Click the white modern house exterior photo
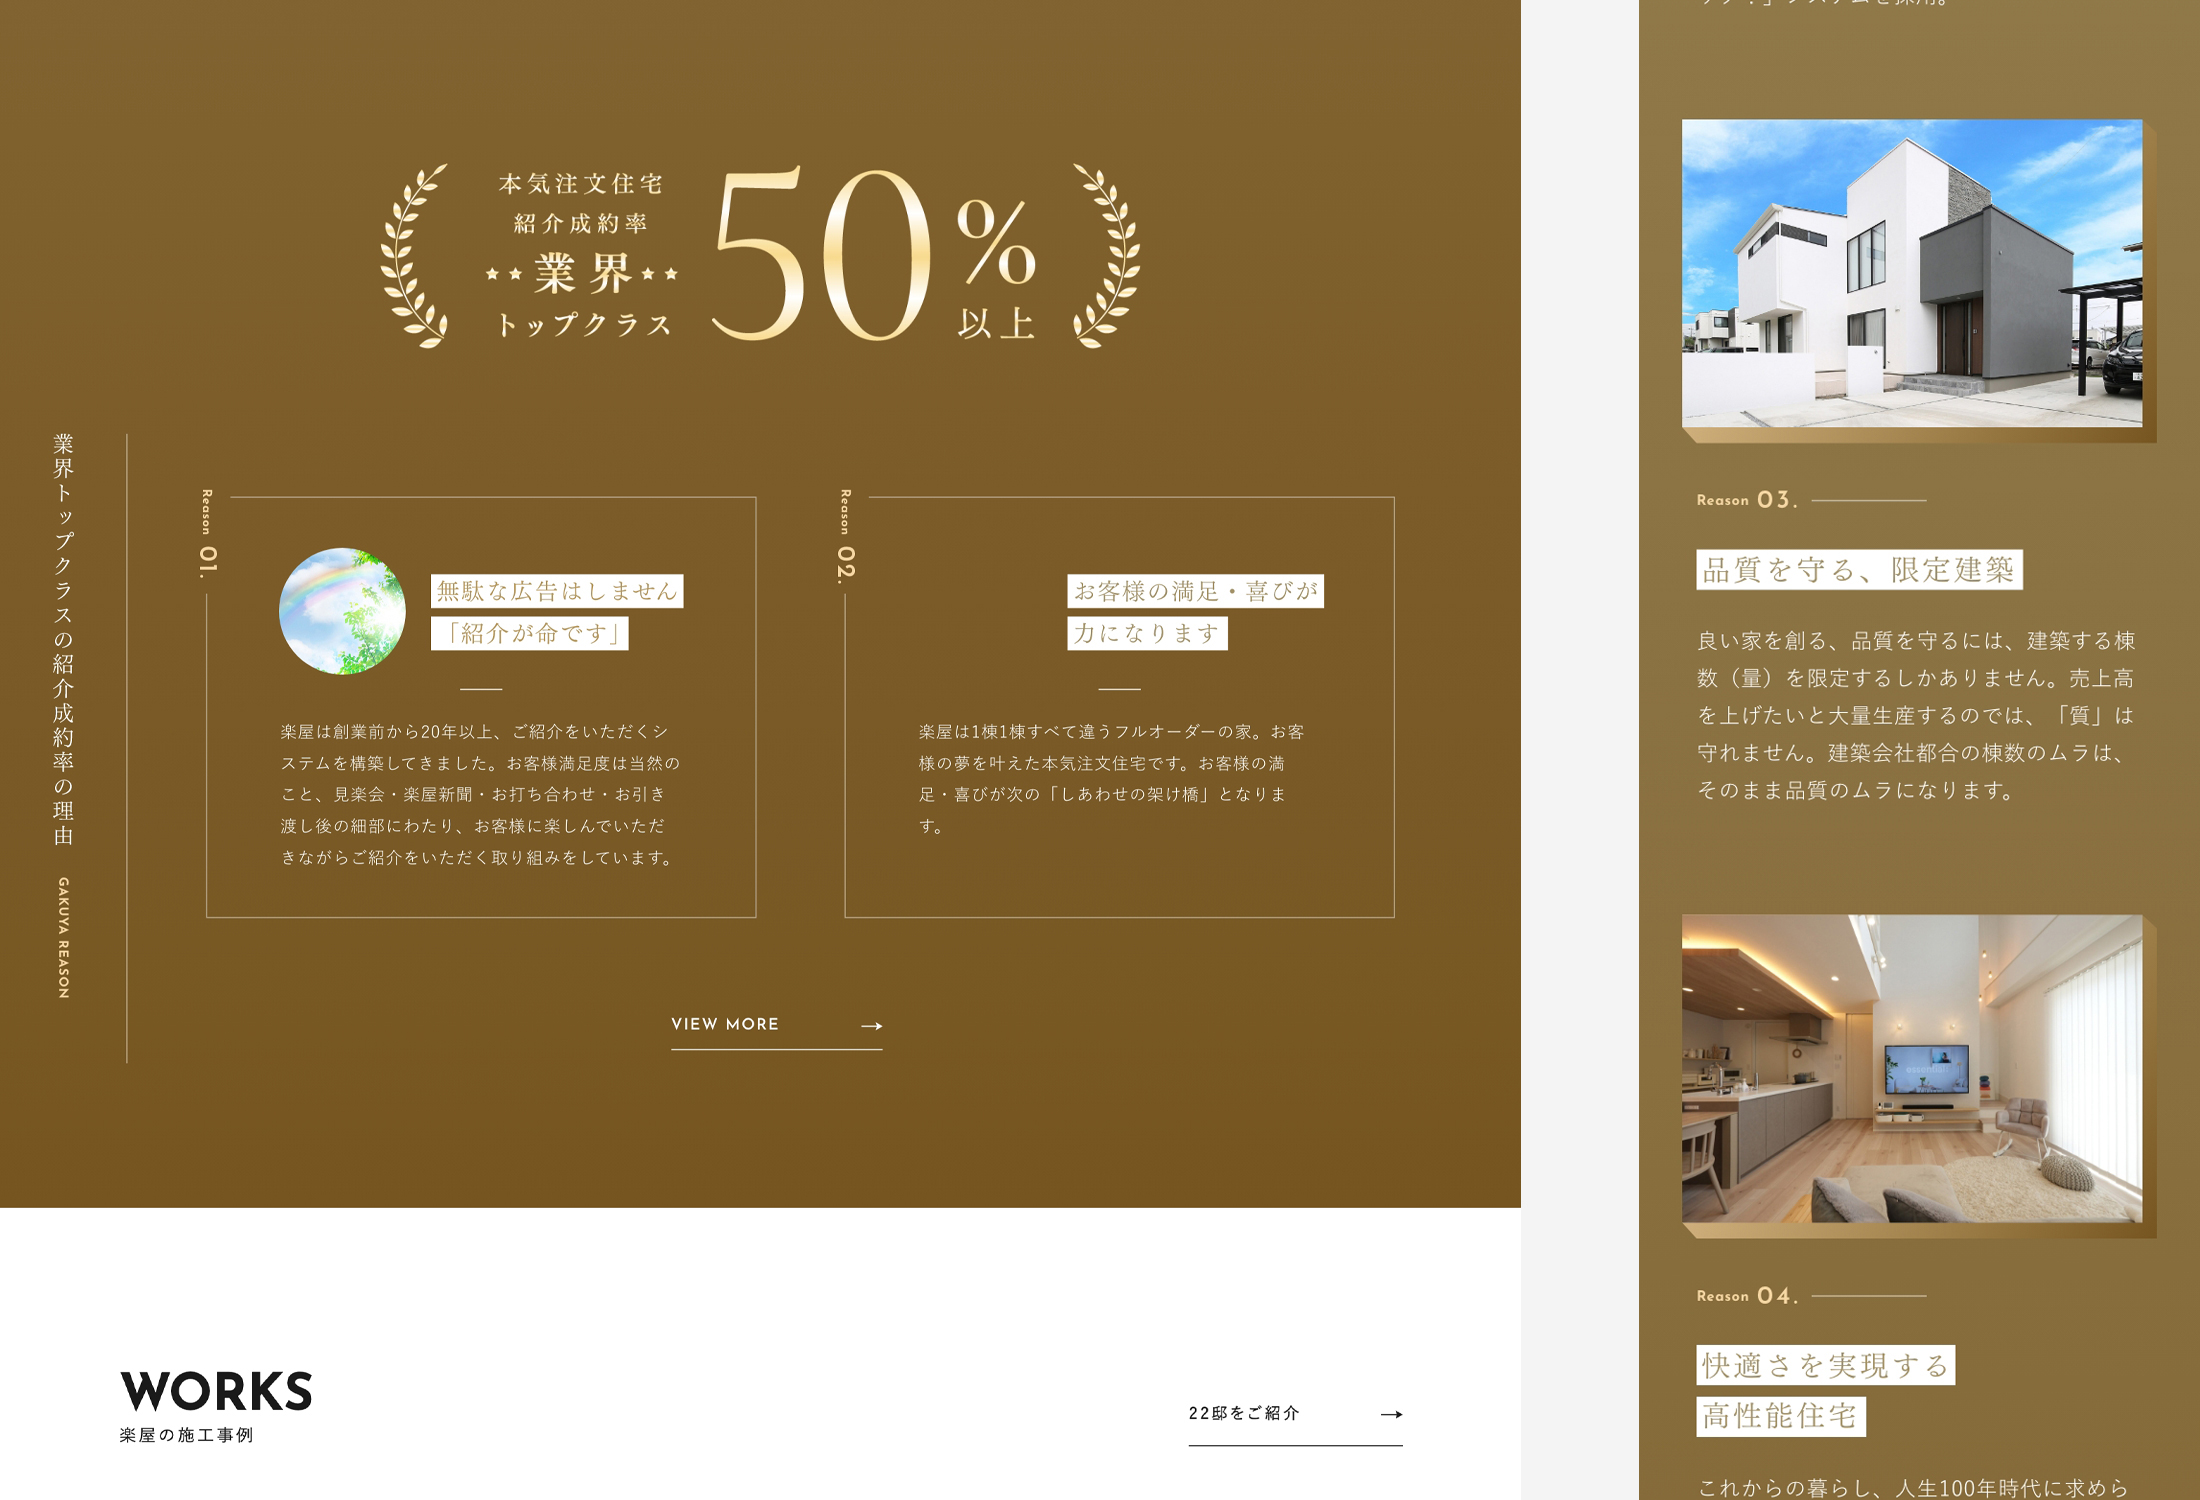Image resolution: width=2200 pixels, height=1500 pixels. [1911, 273]
